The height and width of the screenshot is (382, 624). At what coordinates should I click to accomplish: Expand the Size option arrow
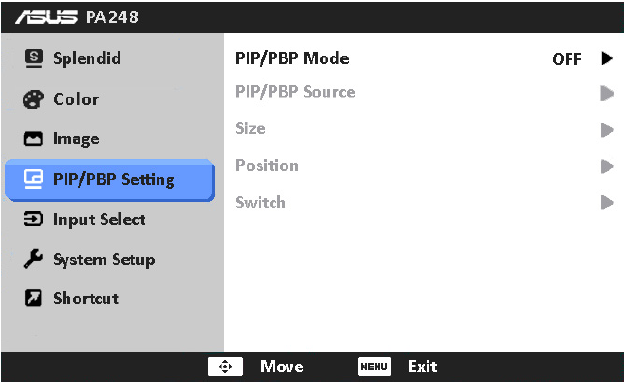(x=607, y=130)
